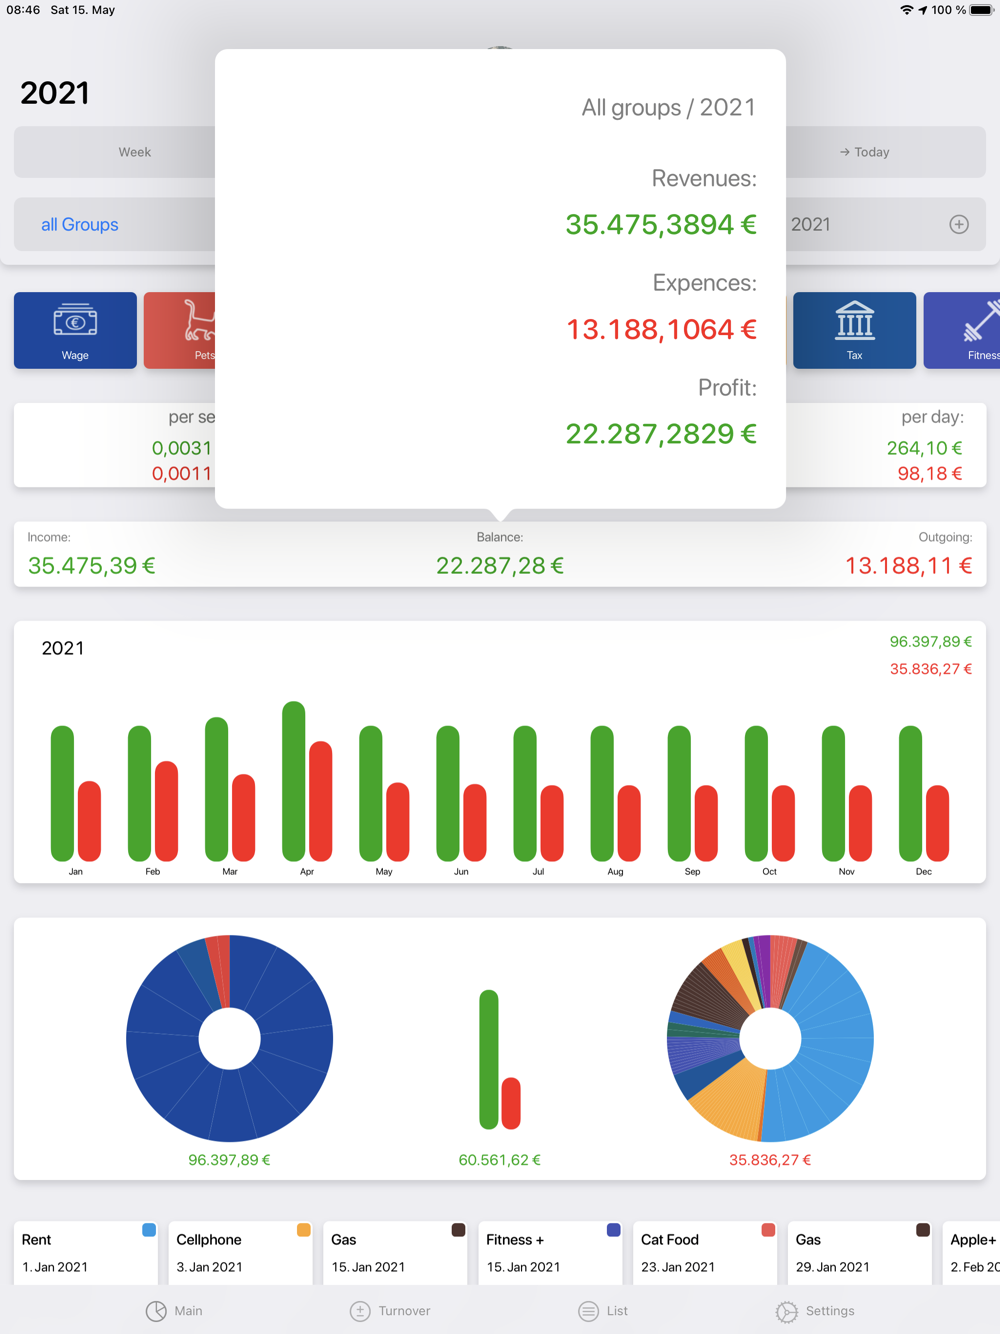Image resolution: width=1000 pixels, height=1334 pixels.
Task: Click the red swatch on Cat Food card
Action: 768,1230
